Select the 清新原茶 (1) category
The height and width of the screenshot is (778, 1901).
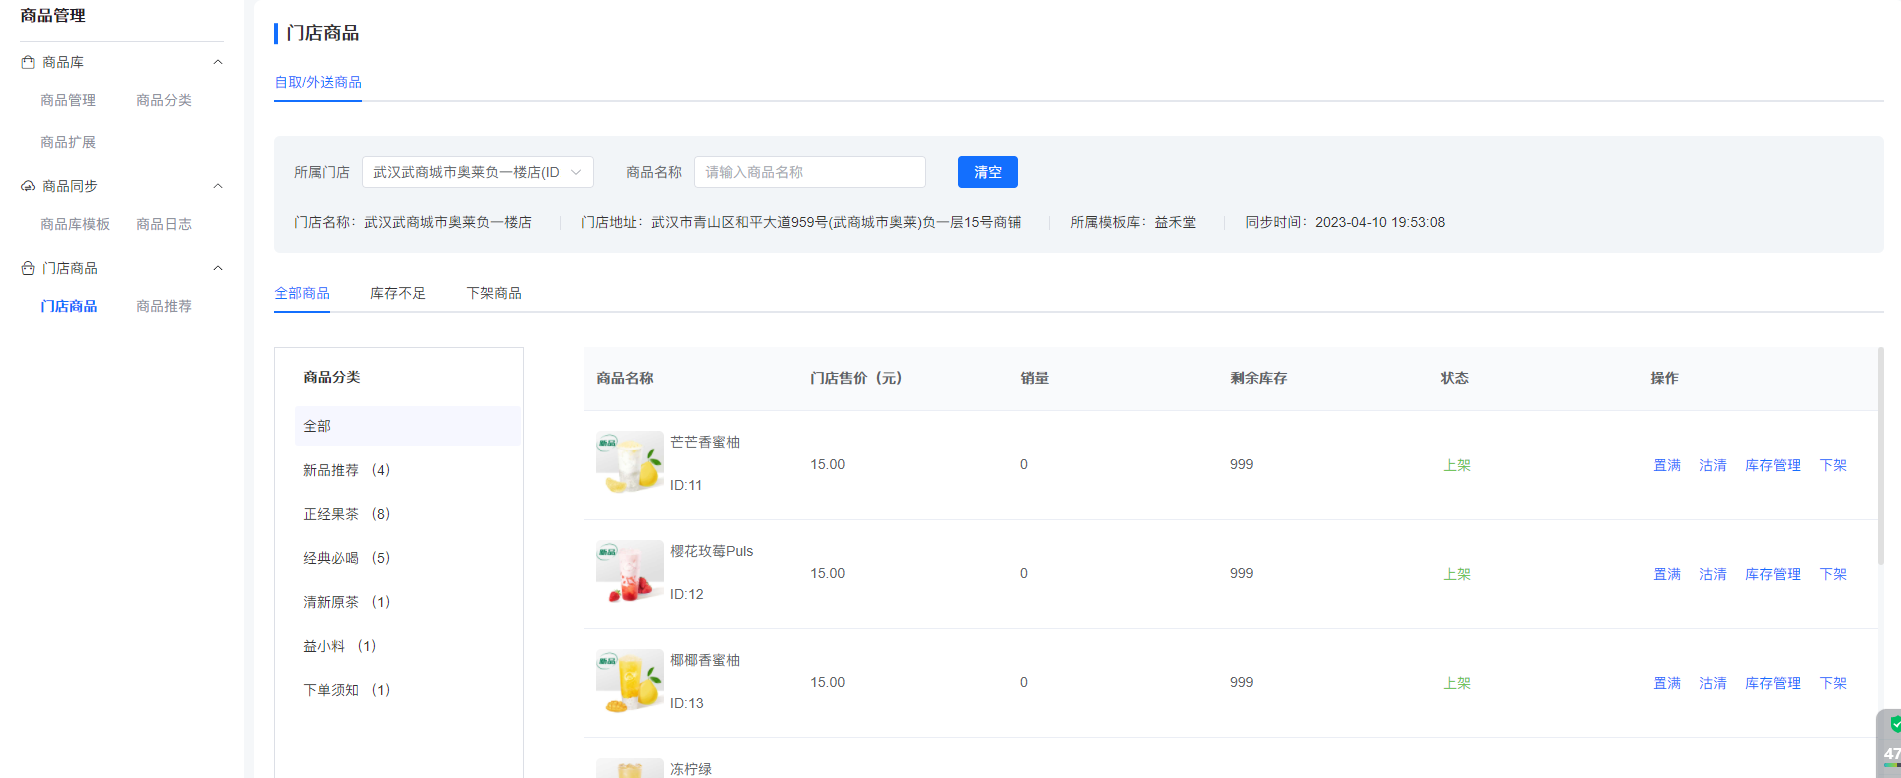click(347, 602)
